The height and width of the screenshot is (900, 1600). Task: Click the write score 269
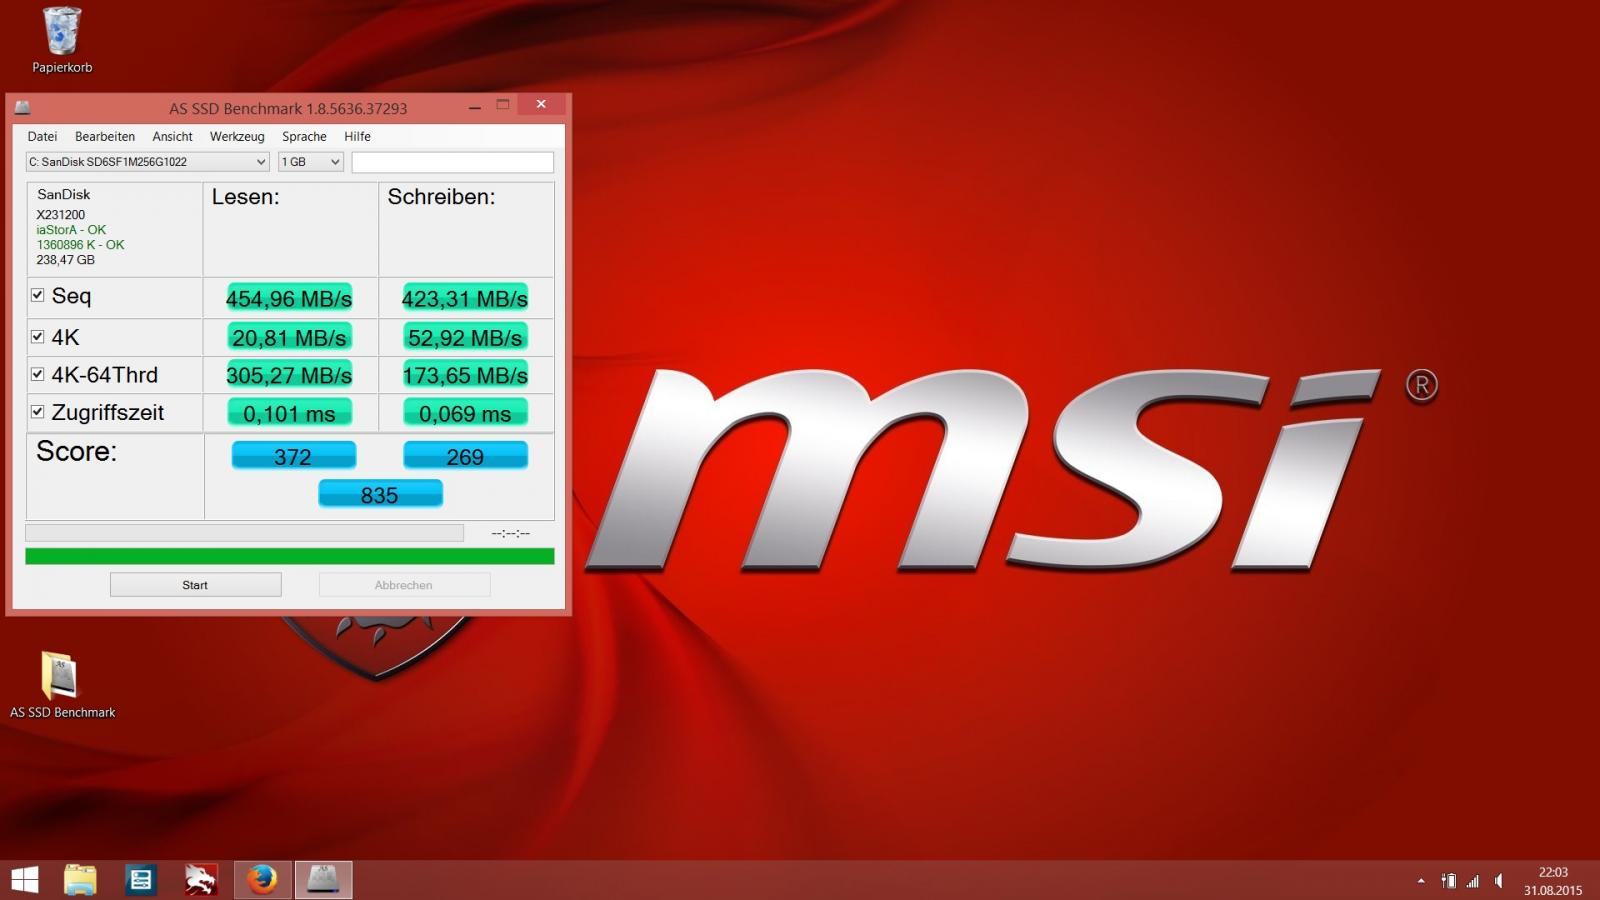coord(465,456)
